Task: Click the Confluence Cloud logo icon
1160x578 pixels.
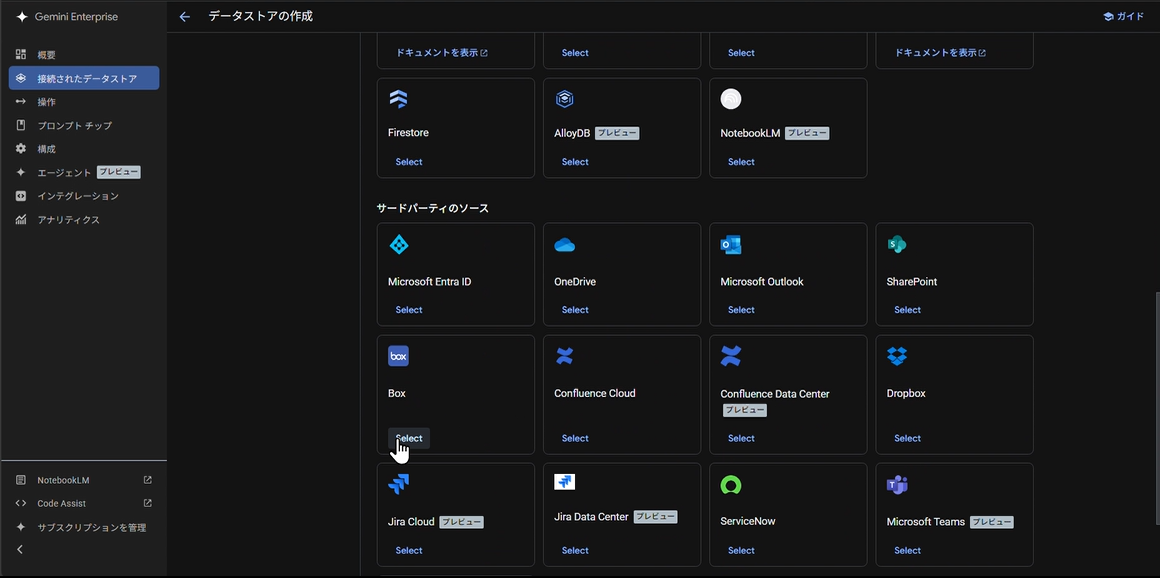Action: 564,356
